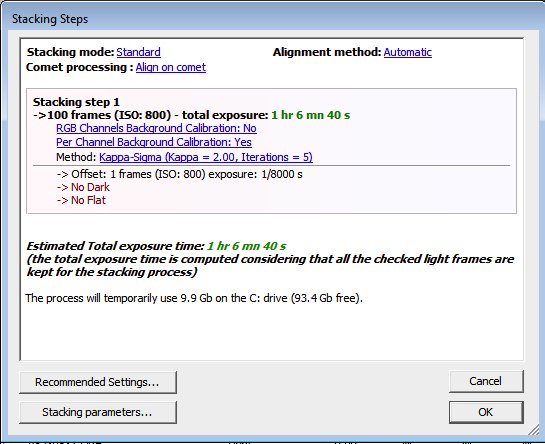The height and width of the screenshot is (444, 545).
Task: Confirm stacking with the OK button
Action: [x=486, y=412]
